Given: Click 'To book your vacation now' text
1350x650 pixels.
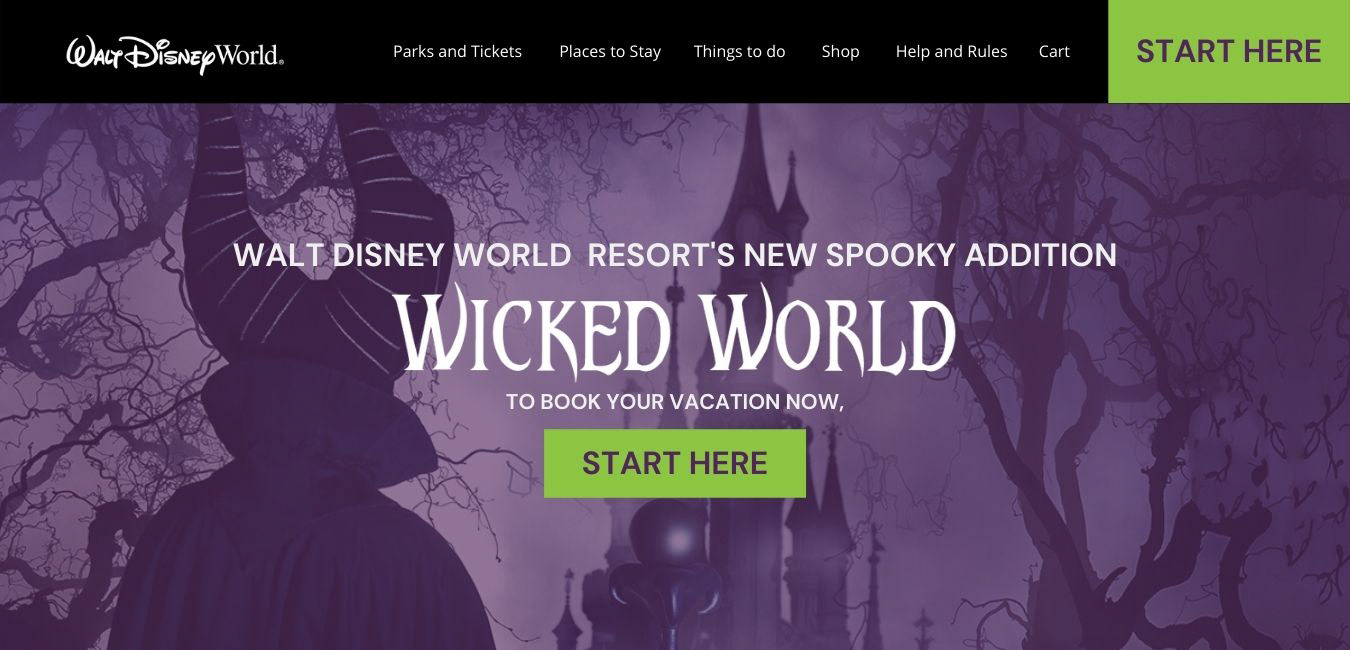Looking at the screenshot, I should point(675,402).
